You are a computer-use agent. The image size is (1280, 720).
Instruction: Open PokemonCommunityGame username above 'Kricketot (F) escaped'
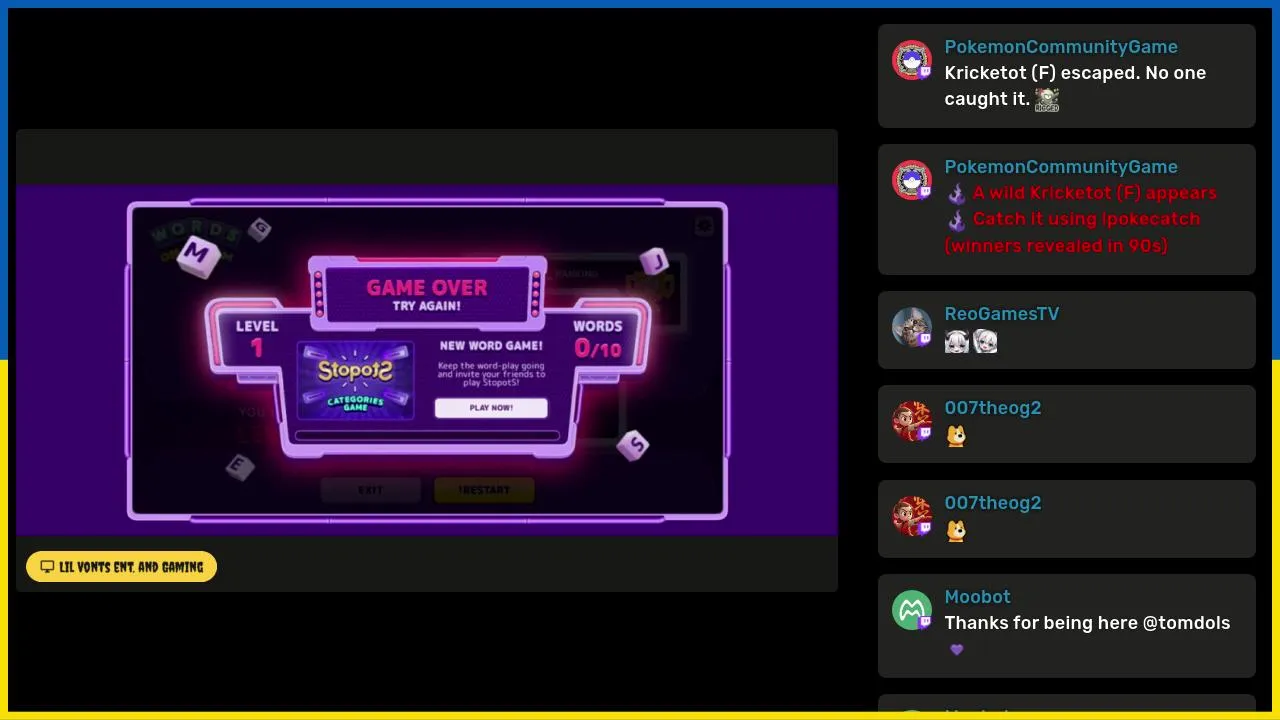pyautogui.click(x=1061, y=47)
